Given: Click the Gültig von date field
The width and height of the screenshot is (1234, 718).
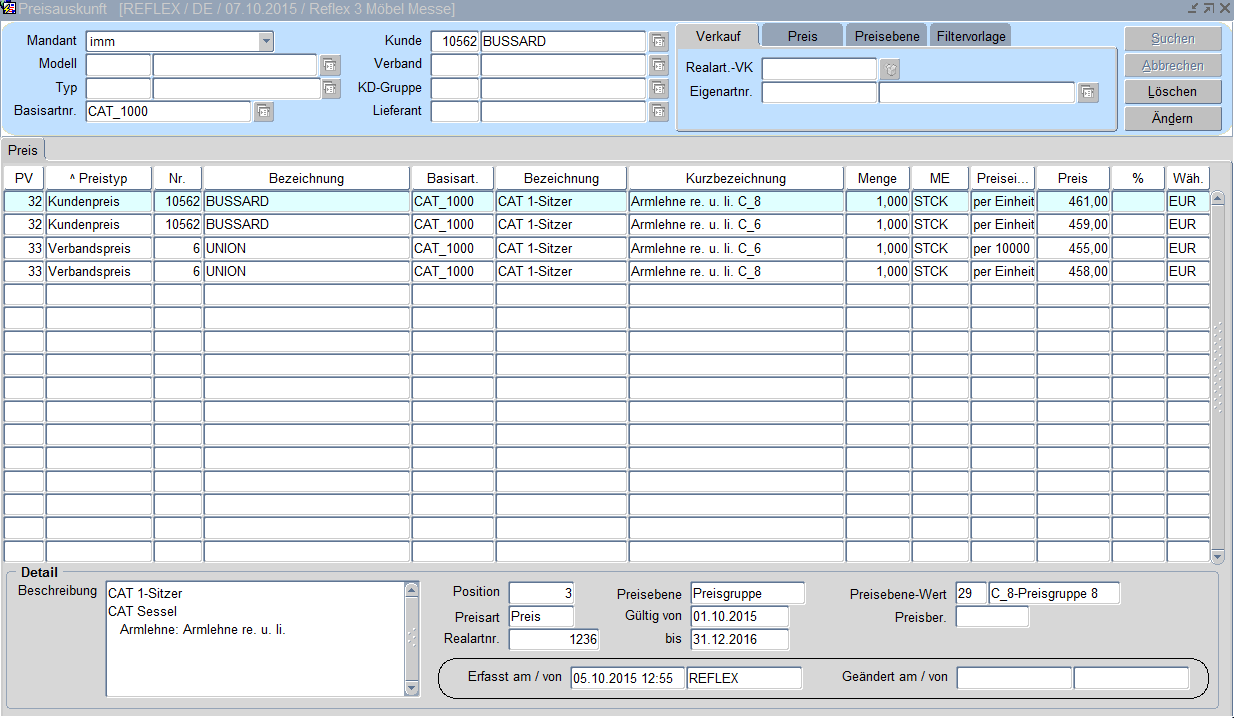Looking at the screenshot, I should click(x=739, y=616).
